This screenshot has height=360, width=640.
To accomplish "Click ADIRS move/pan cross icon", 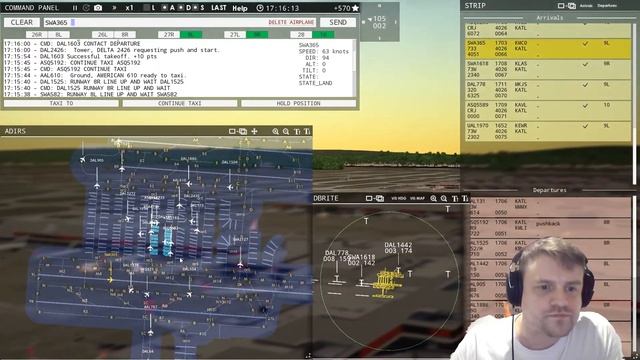I will (x=254, y=131).
